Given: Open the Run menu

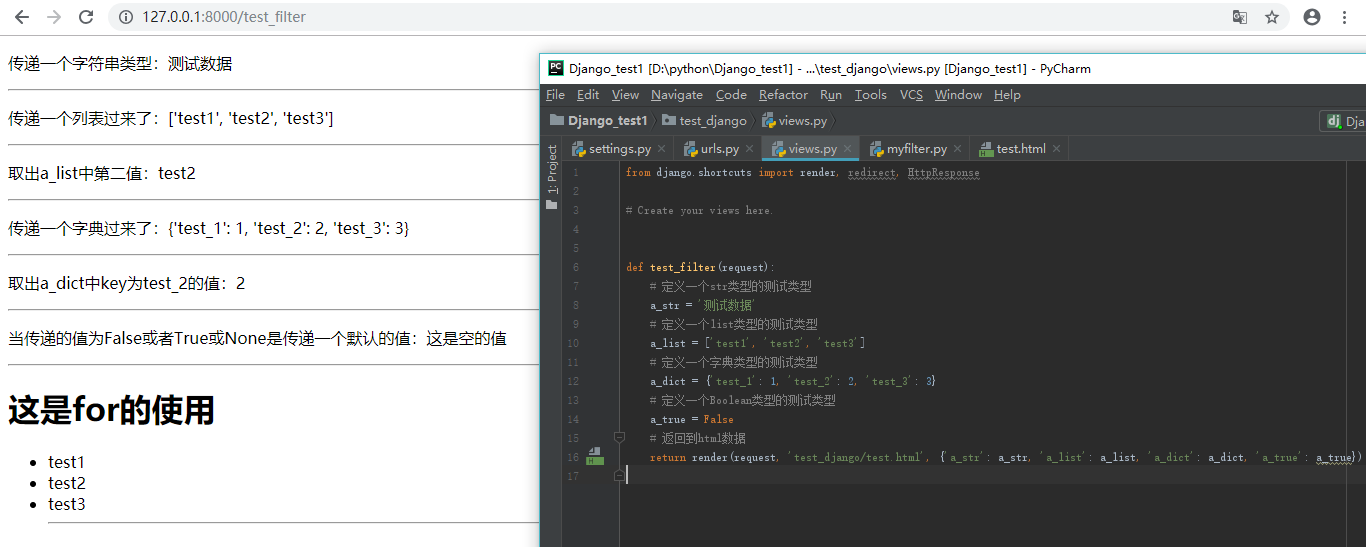Looking at the screenshot, I should [831, 95].
